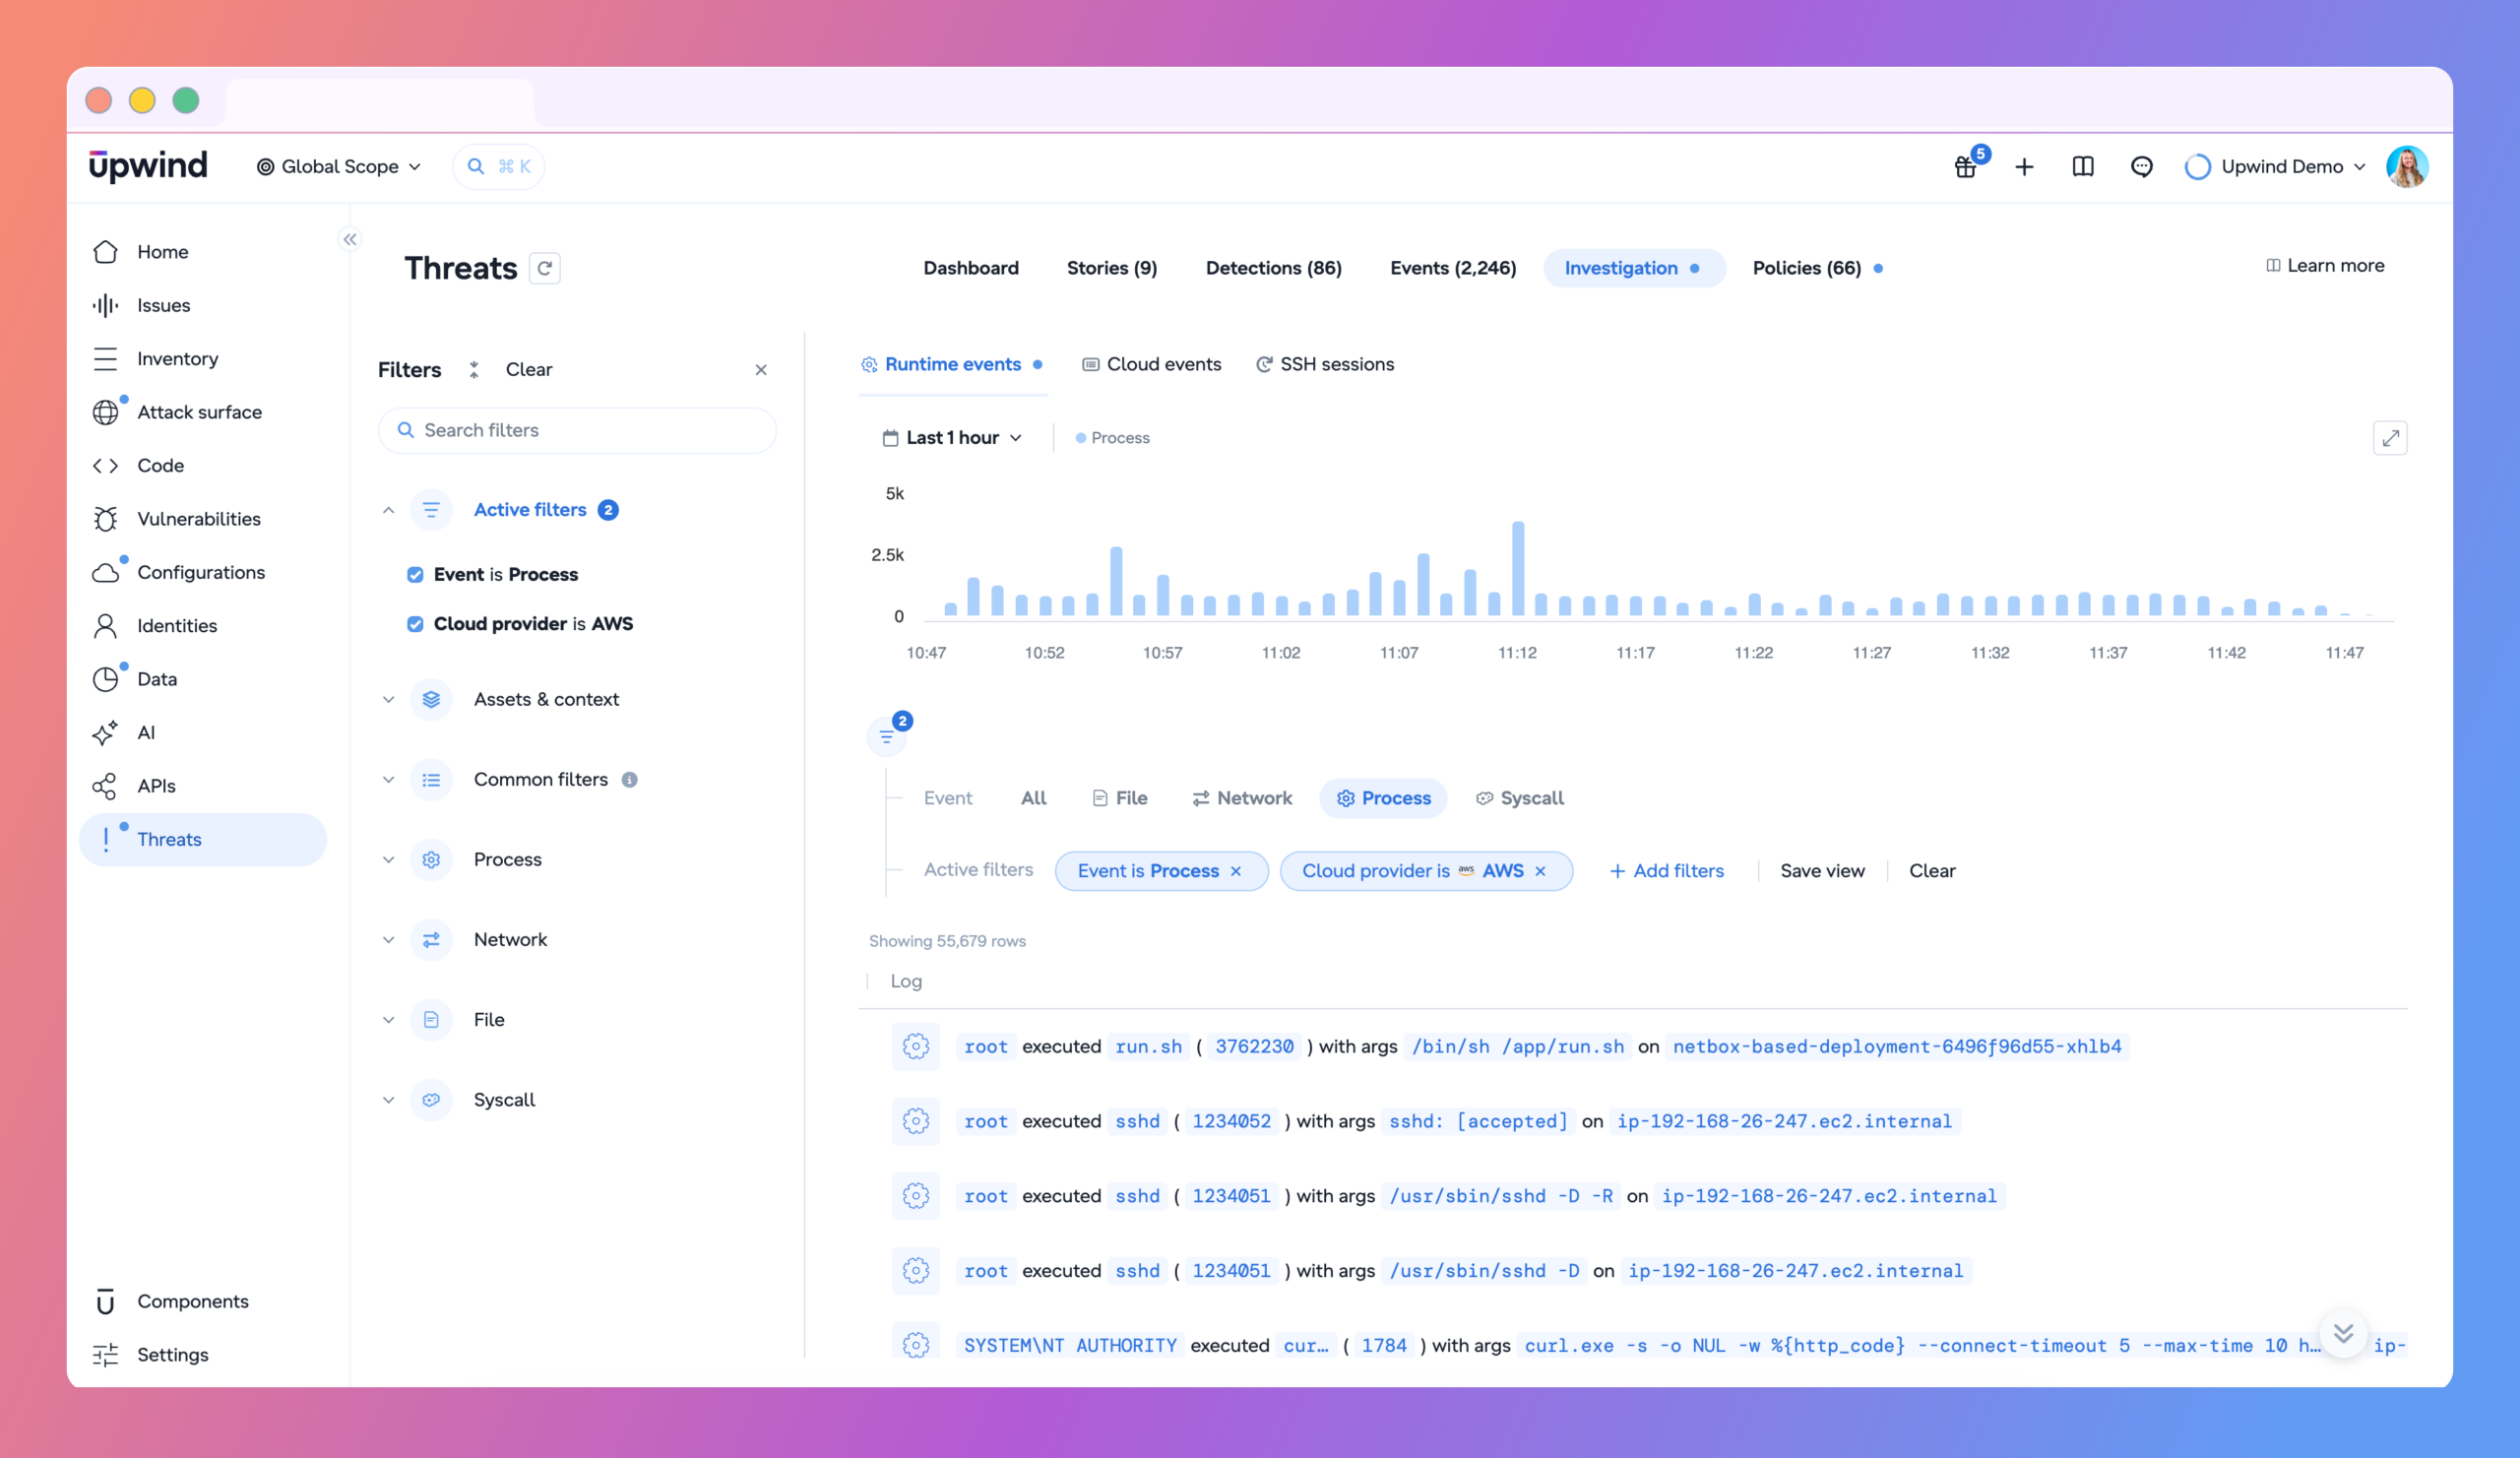
Task: Switch to the Dashboard tab
Action: [x=970, y=268]
